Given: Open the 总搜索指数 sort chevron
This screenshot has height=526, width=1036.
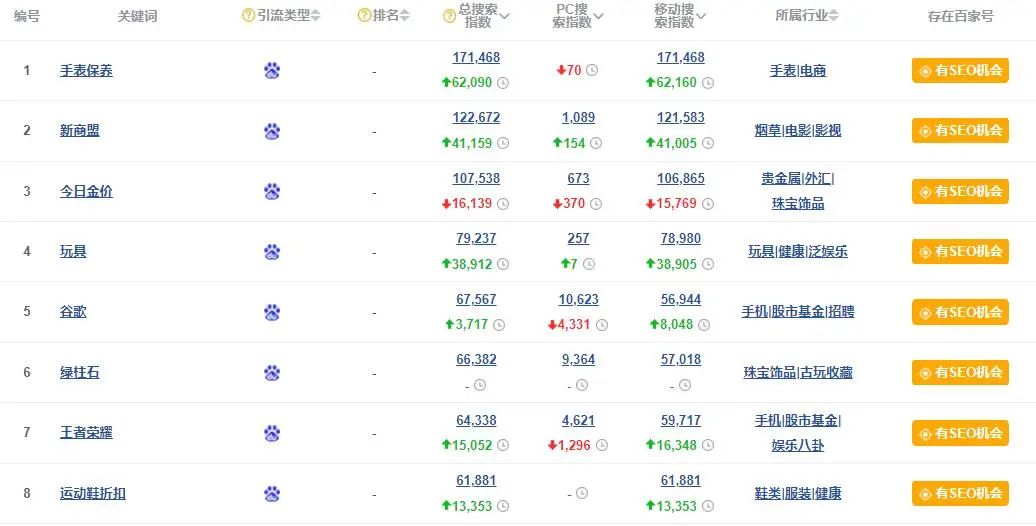Looking at the screenshot, I should point(505,17).
